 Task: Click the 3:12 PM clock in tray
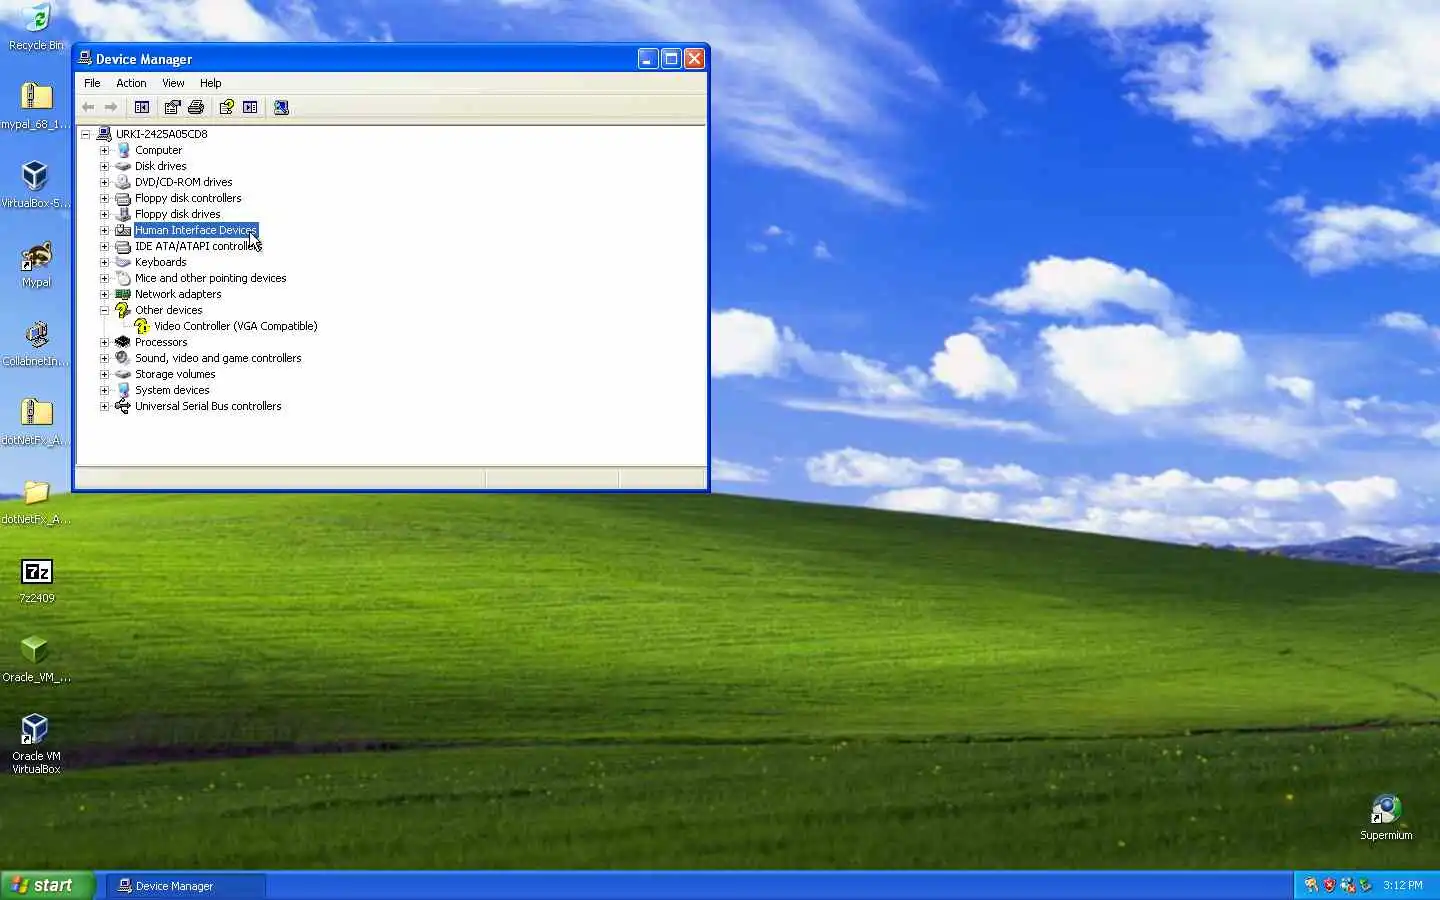[x=1403, y=885]
